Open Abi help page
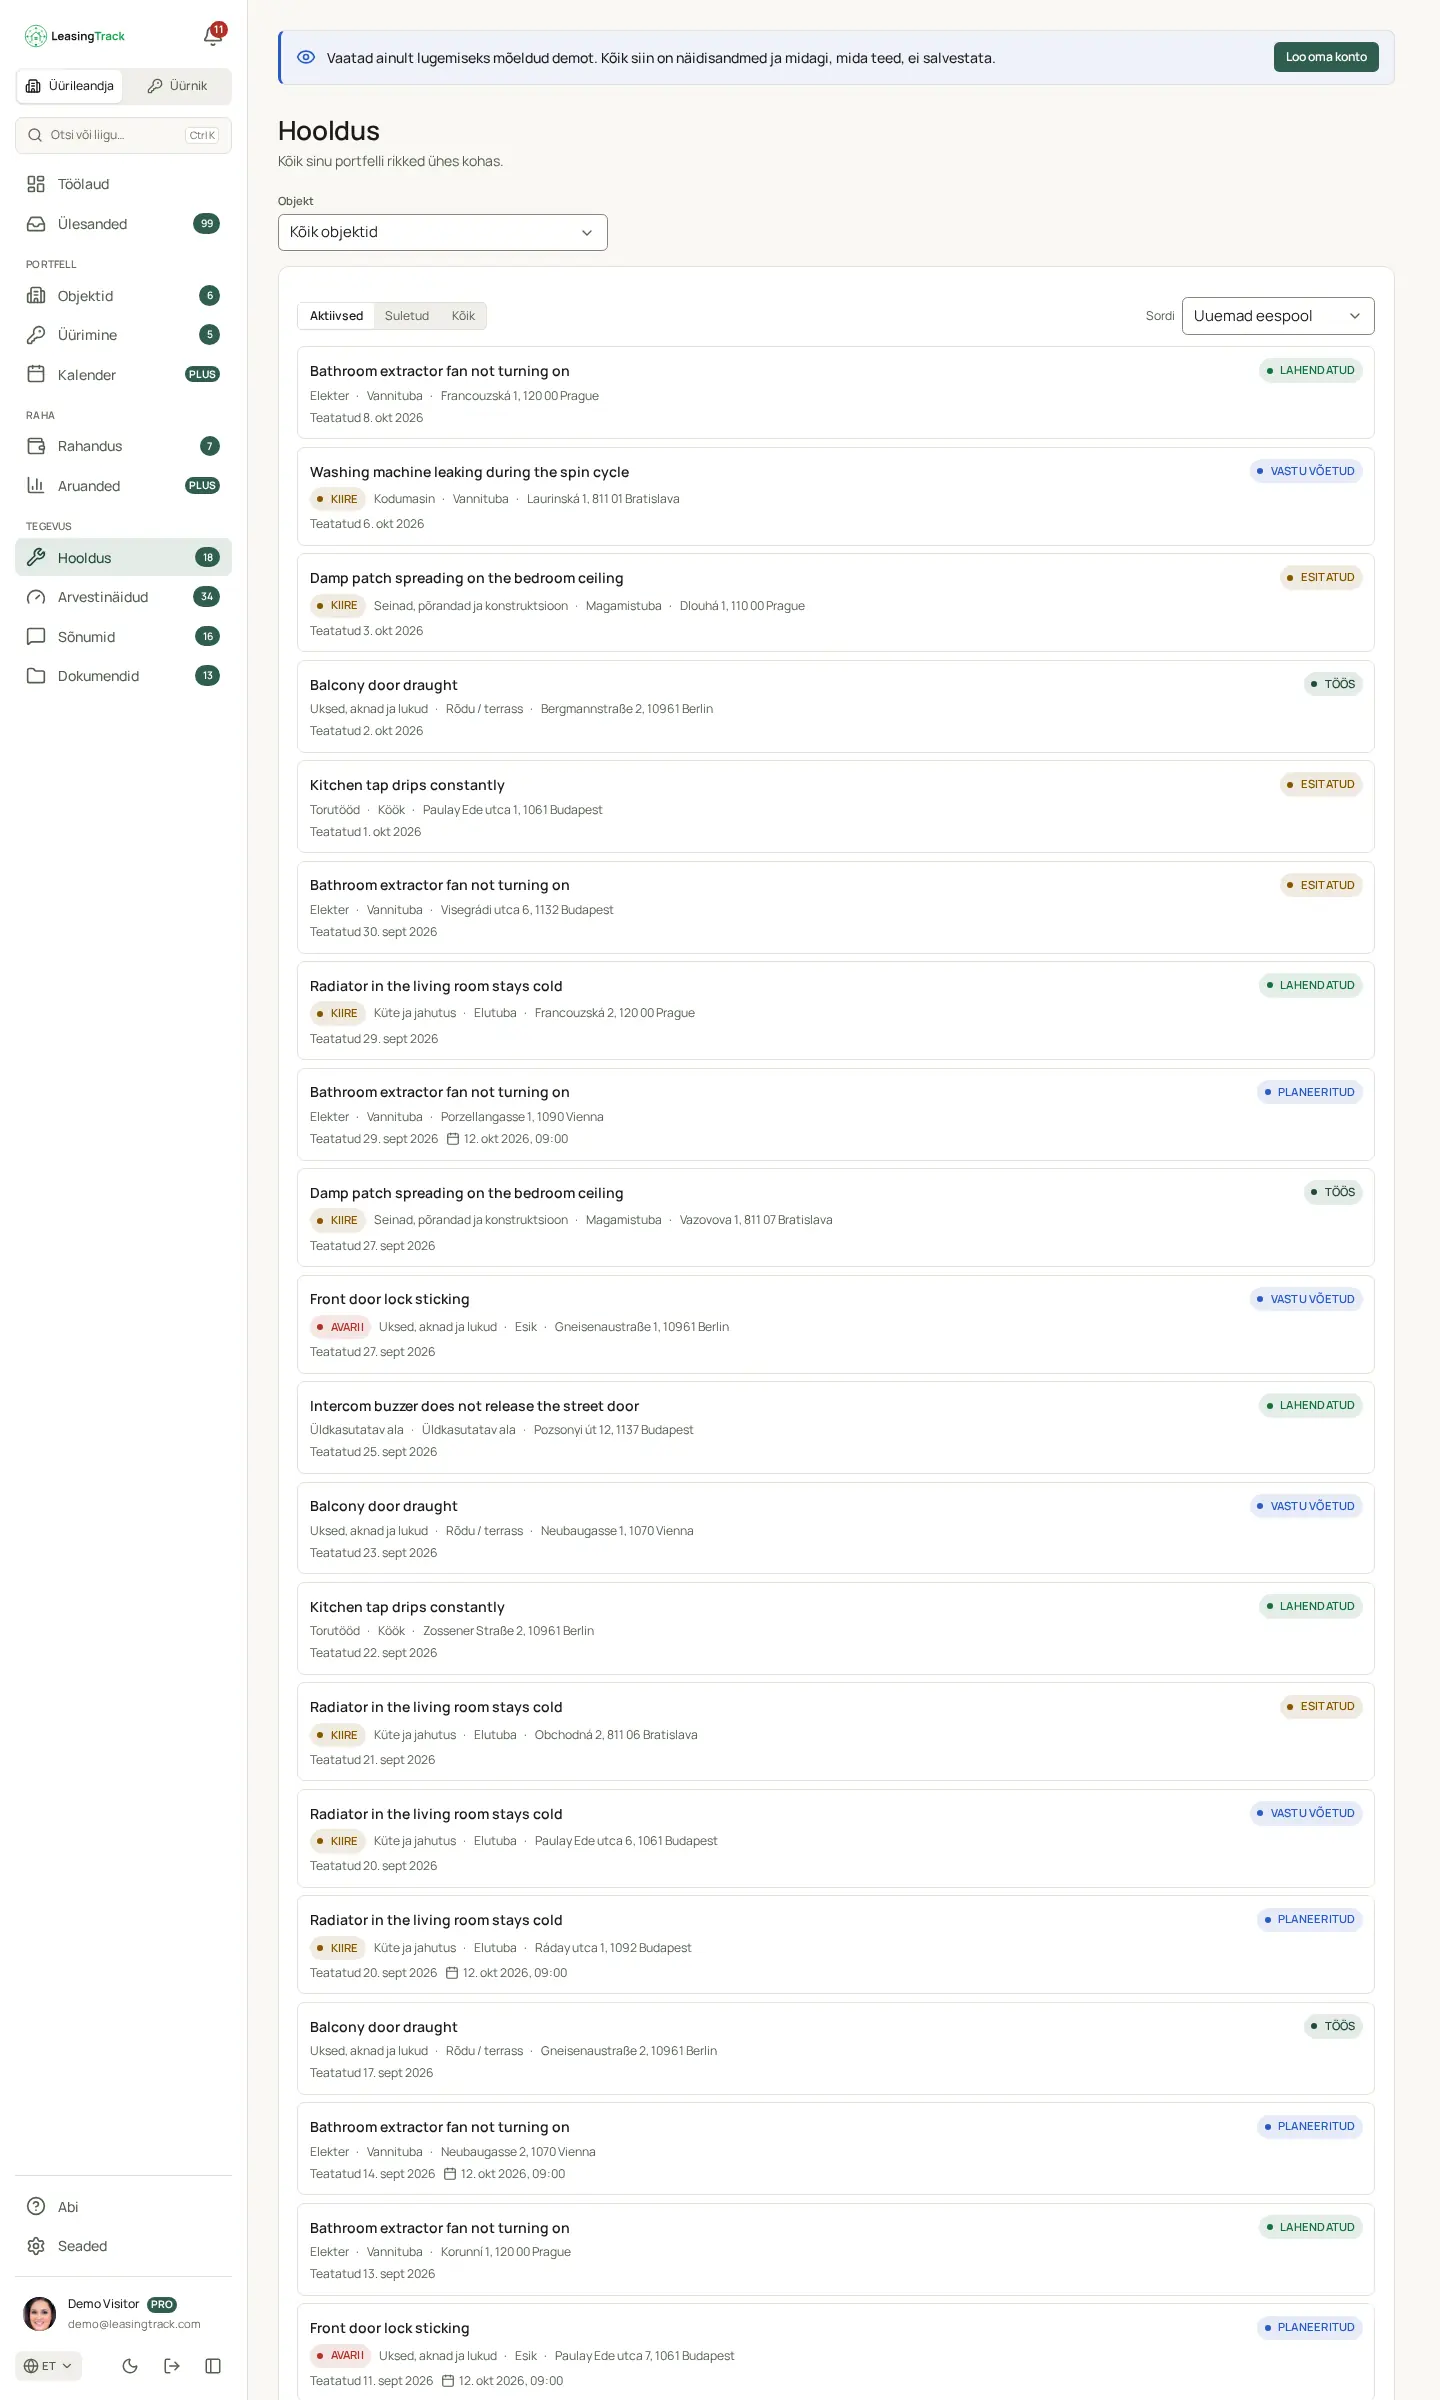 click(x=123, y=2207)
